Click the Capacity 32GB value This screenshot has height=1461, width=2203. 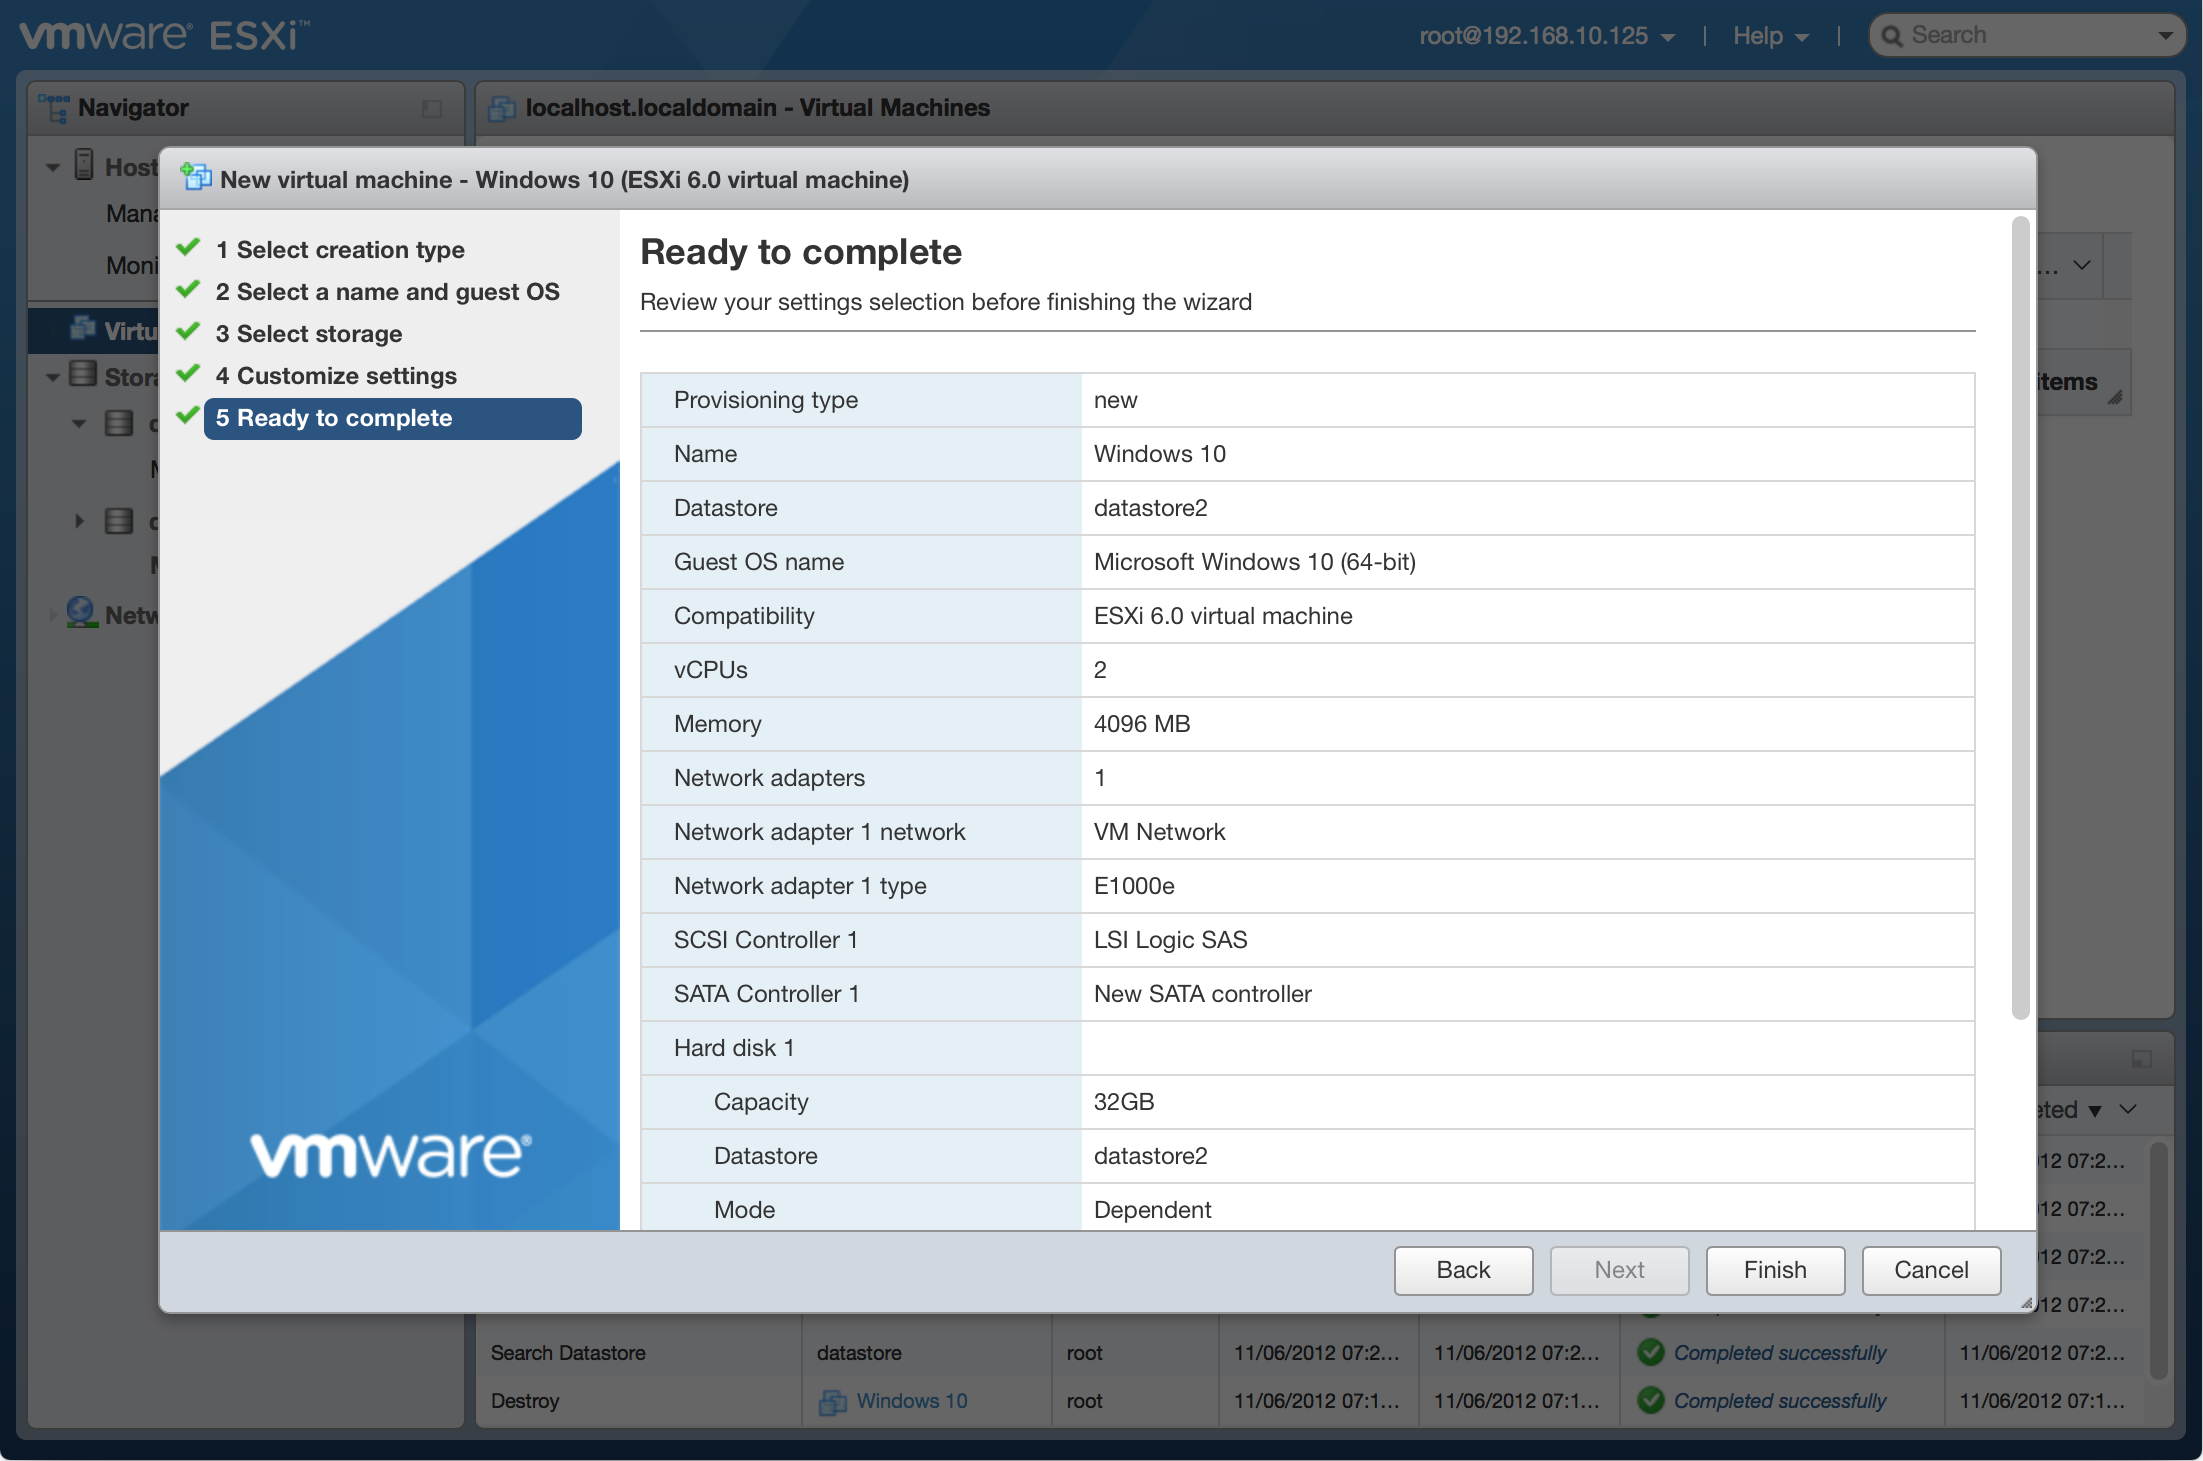(x=1124, y=1102)
